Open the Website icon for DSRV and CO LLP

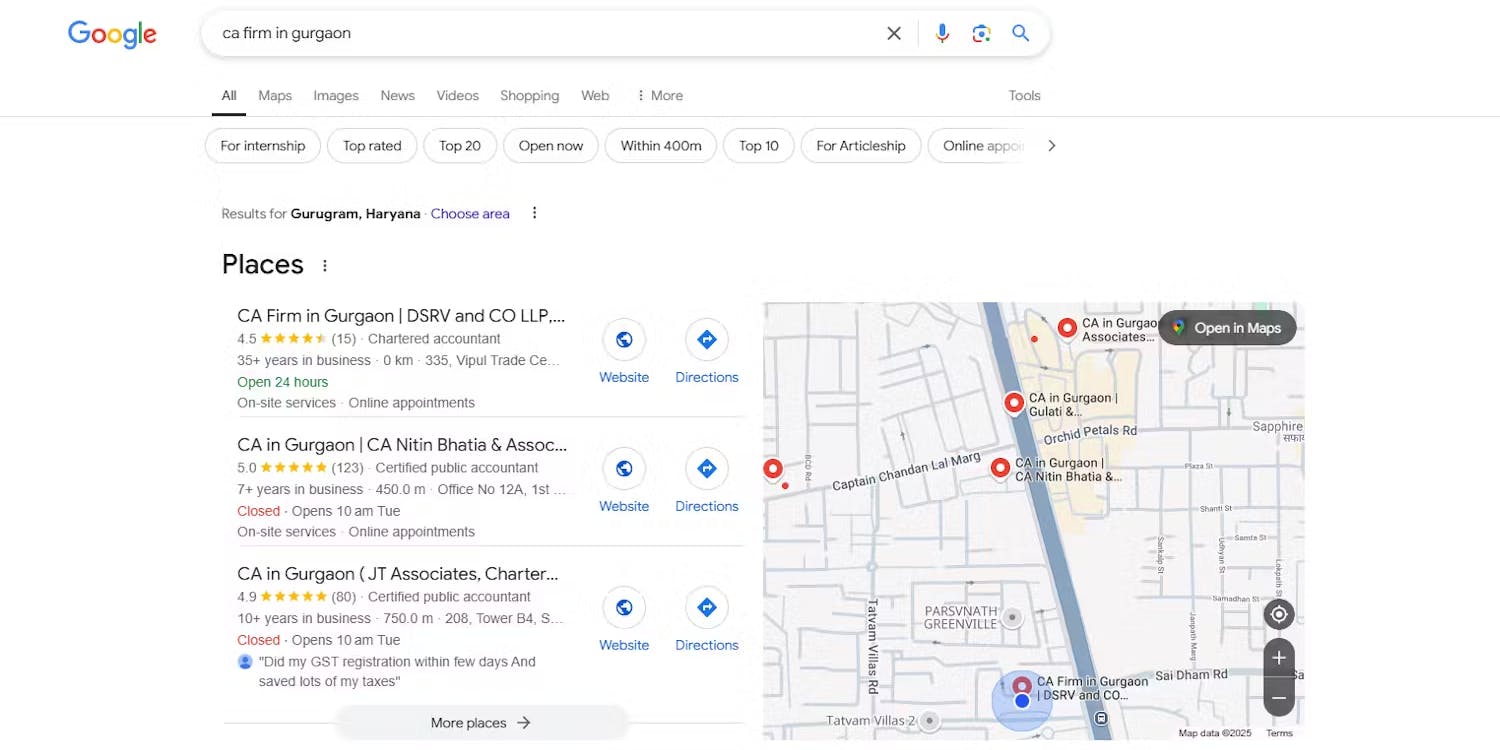pyautogui.click(x=623, y=340)
